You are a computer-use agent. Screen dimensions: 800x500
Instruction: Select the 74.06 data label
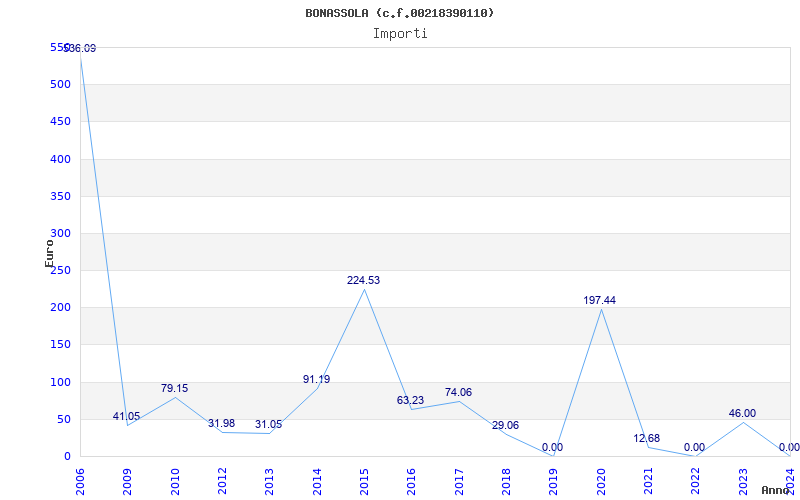click(x=458, y=392)
